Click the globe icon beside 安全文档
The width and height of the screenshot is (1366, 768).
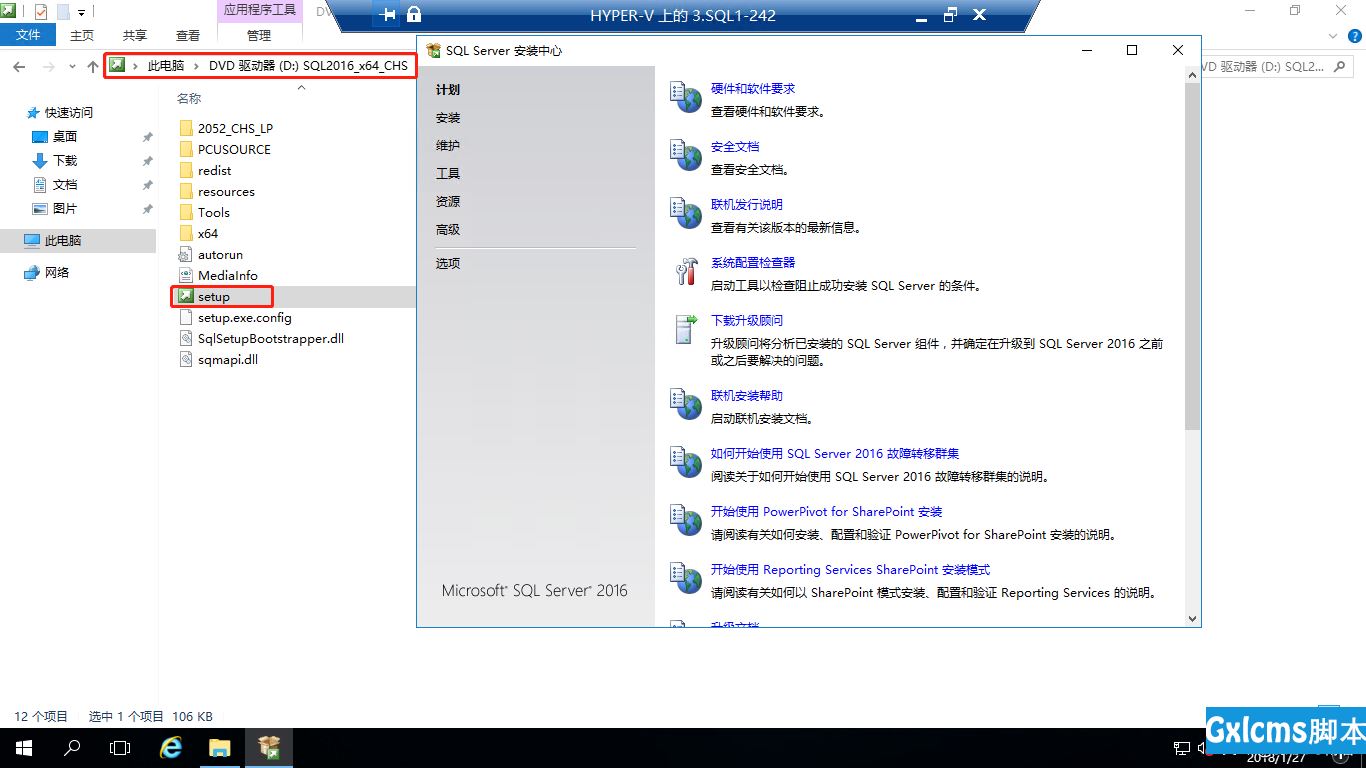[685, 155]
